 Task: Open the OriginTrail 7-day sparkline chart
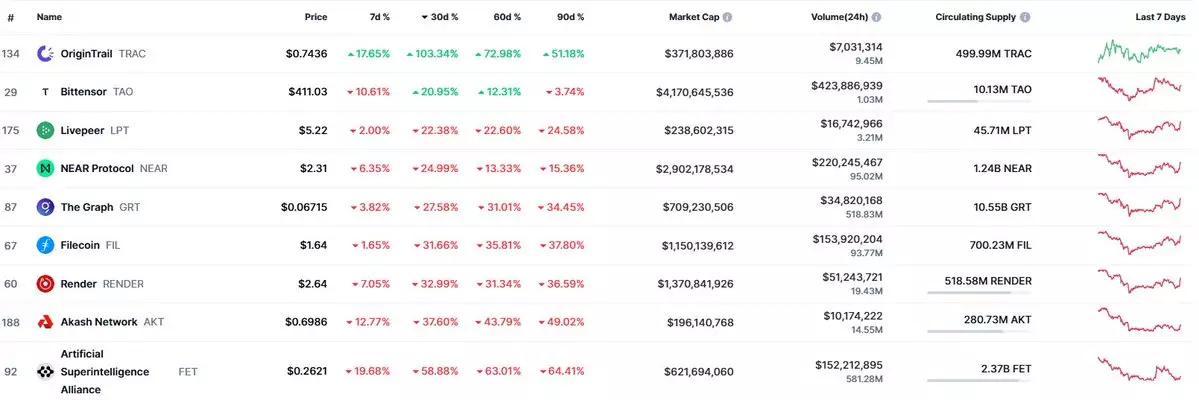tap(1139, 51)
